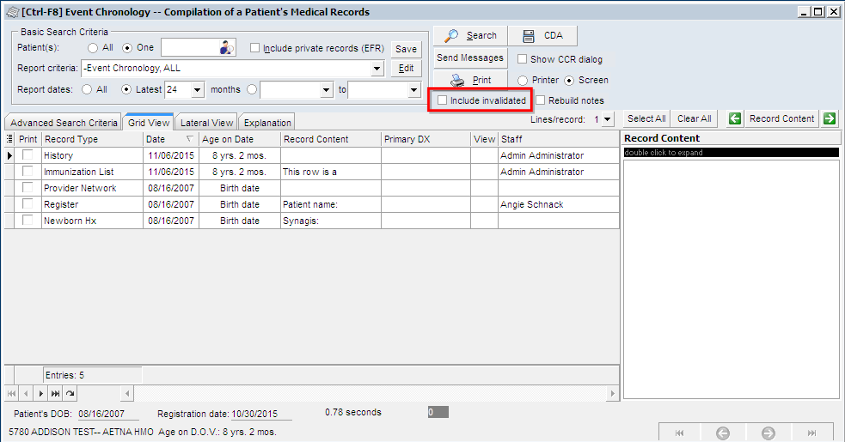Click 'double click to expand' bar
This screenshot has width=845, height=442.
(x=731, y=153)
